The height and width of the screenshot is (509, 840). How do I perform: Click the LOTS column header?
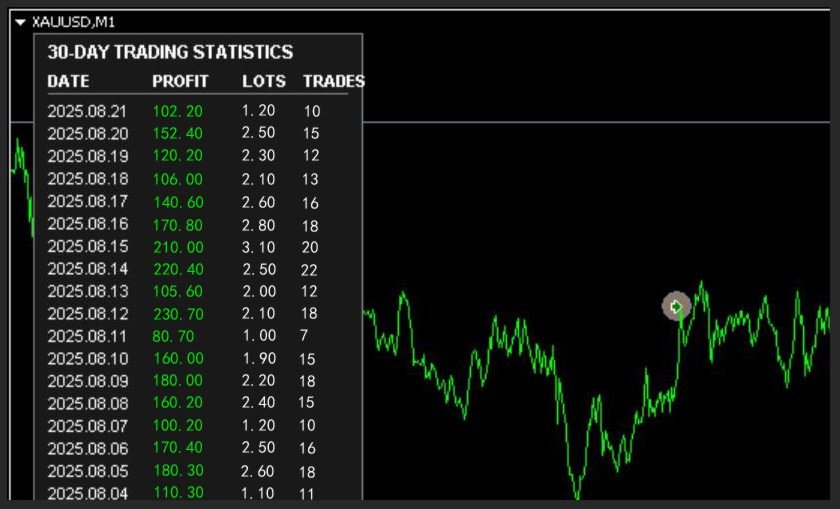tap(264, 81)
